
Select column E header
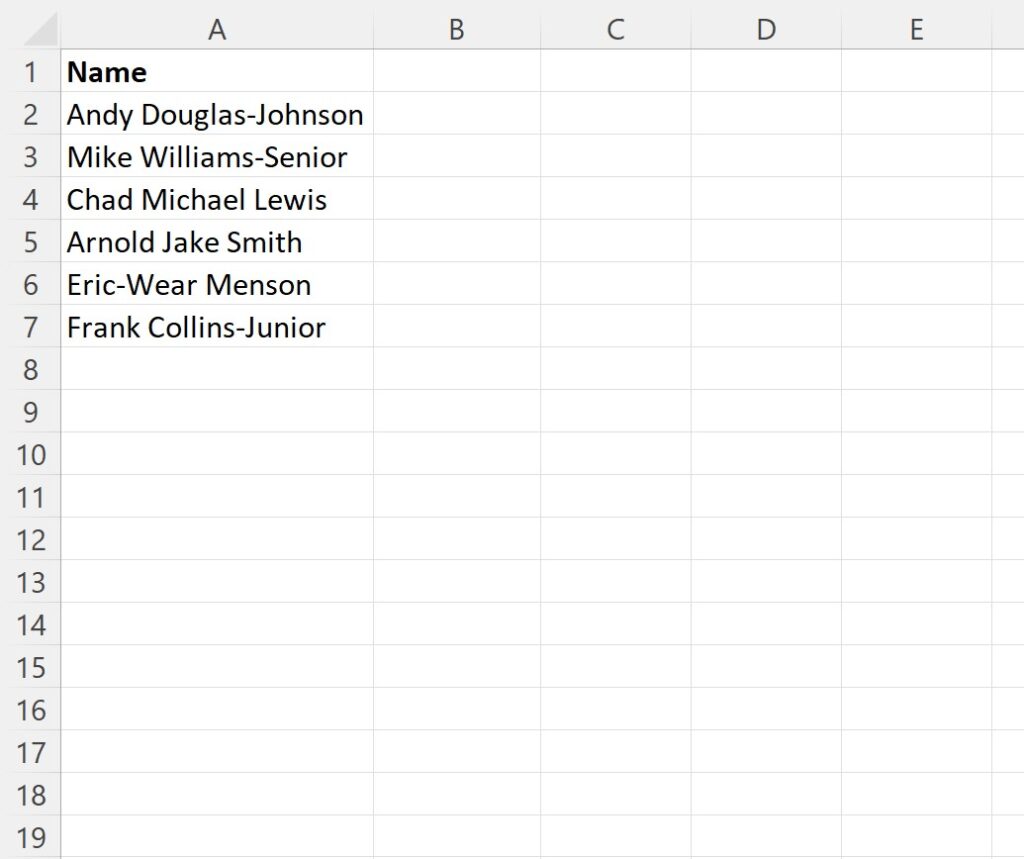[x=916, y=30]
